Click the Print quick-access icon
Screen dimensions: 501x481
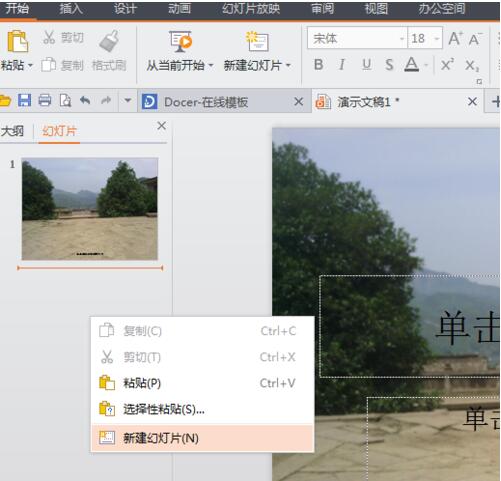coord(45,100)
